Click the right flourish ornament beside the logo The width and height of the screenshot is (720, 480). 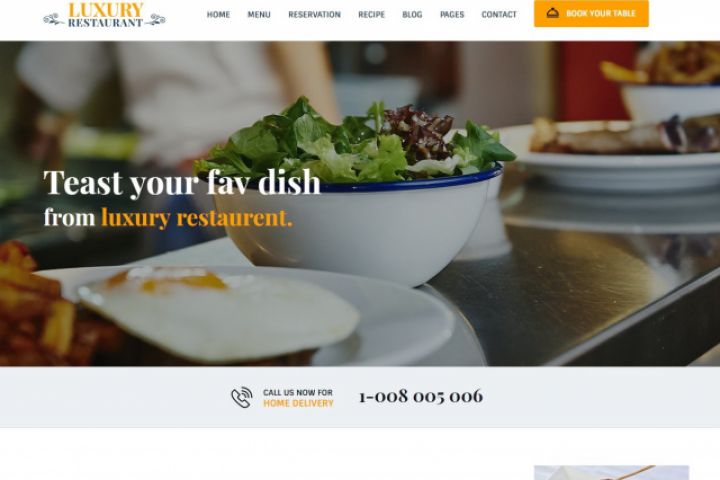156,20
